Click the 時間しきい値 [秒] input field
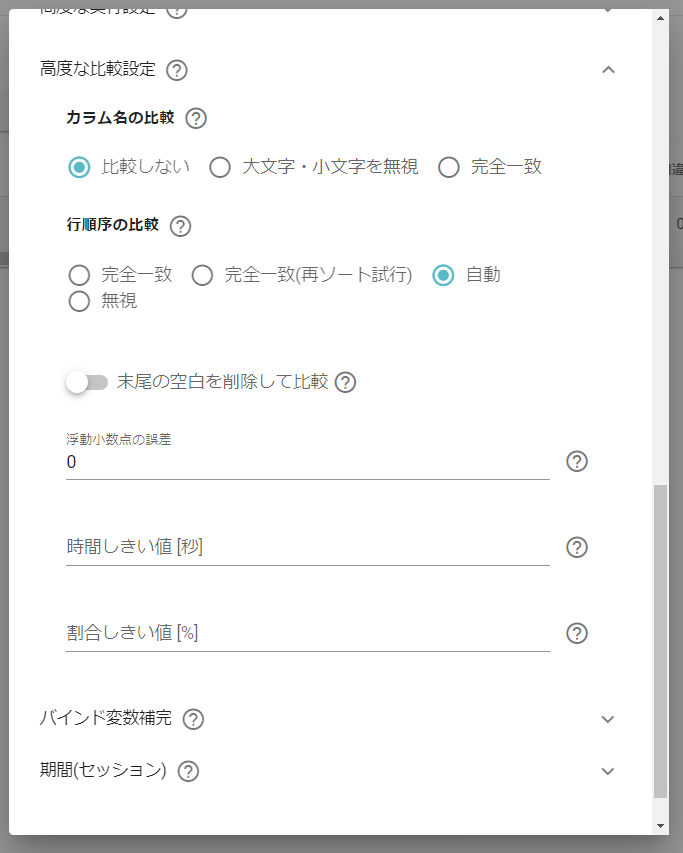This screenshot has width=683, height=853. pos(308,547)
